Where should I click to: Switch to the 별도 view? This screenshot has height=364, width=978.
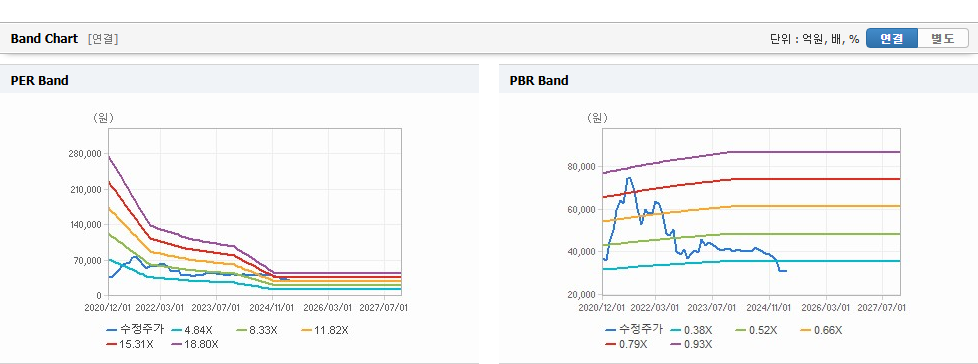tap(942, 39)
